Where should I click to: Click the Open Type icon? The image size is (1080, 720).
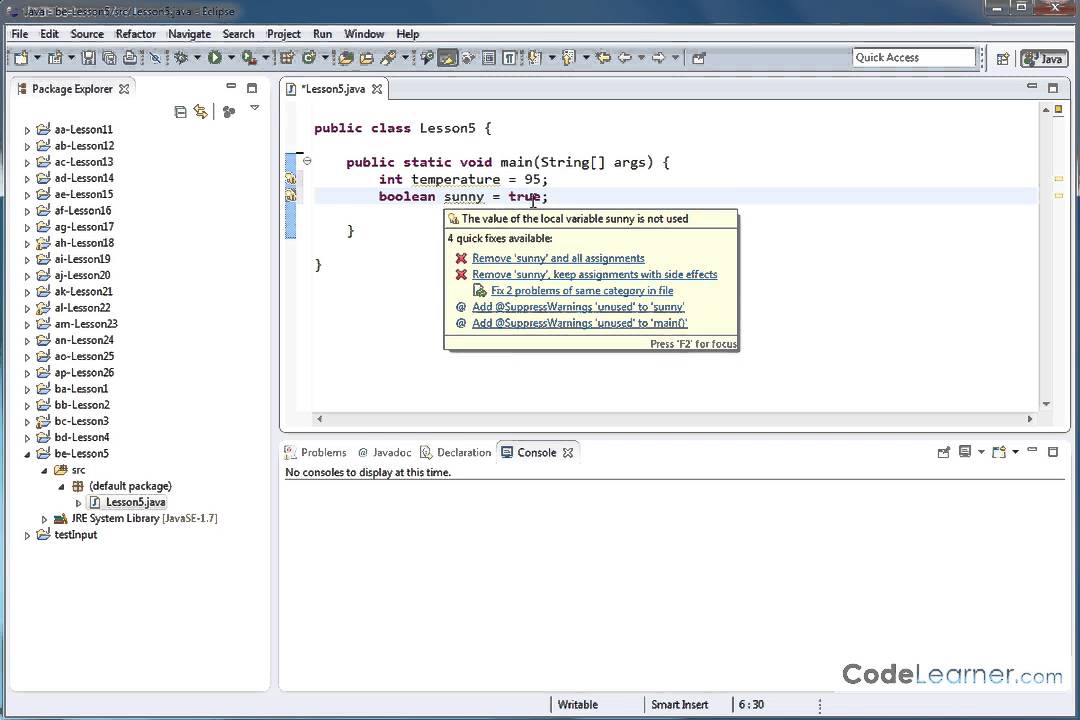[x=346, y=58]
